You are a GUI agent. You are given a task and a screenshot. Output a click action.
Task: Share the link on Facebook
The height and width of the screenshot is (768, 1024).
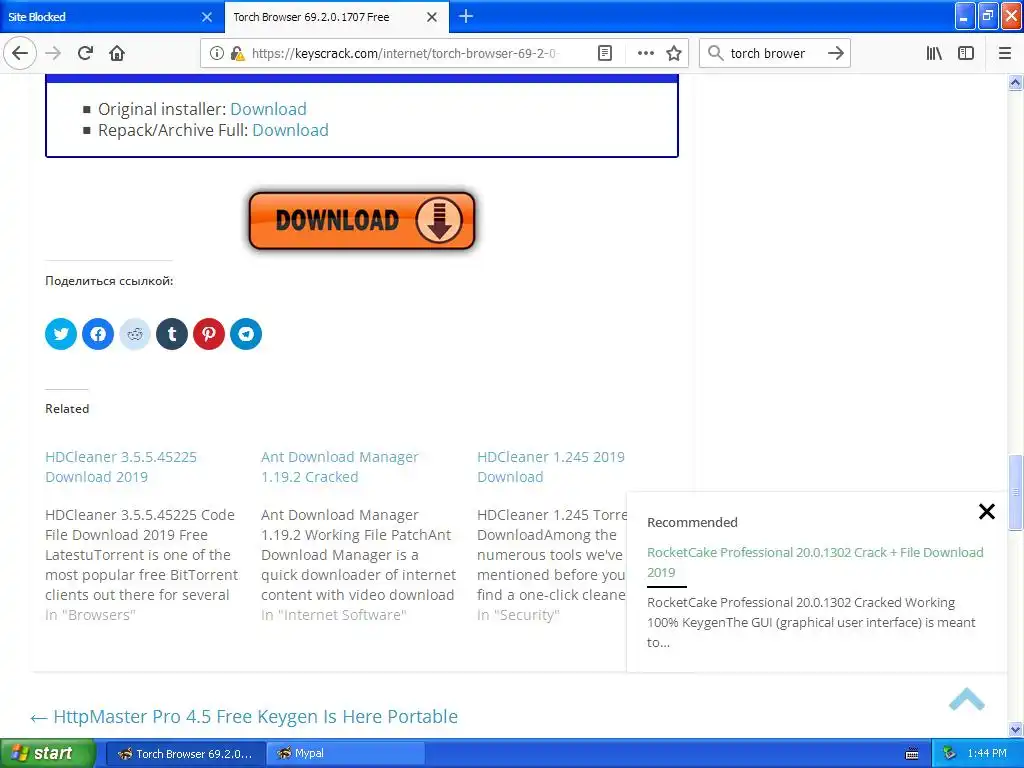(x=98, y=334)
